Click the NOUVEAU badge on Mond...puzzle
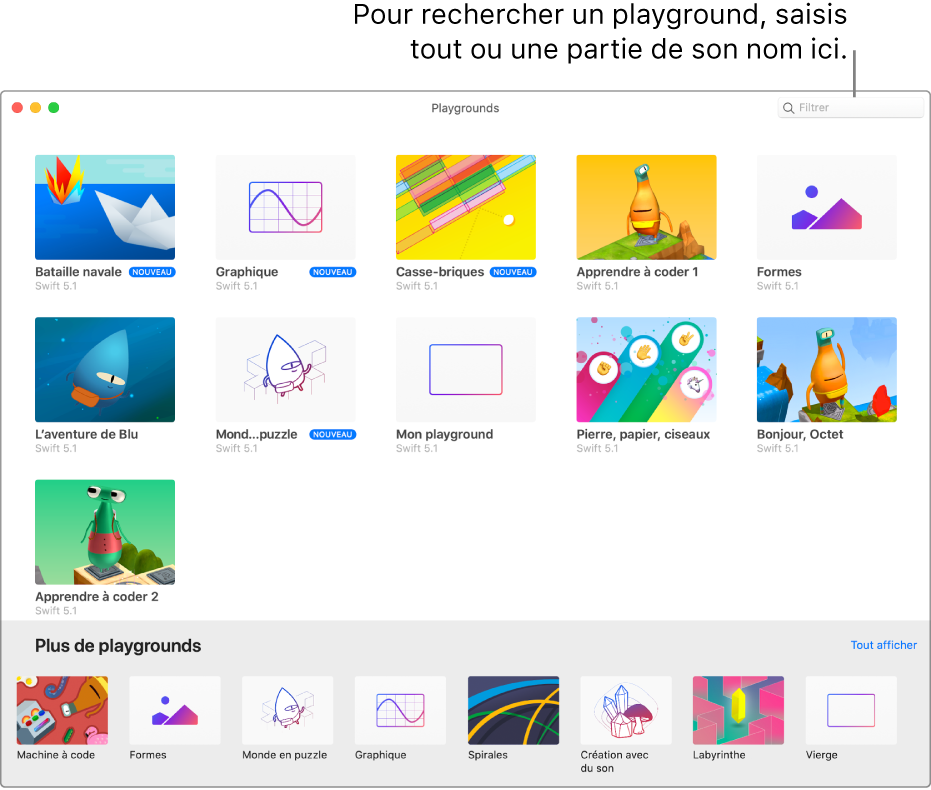 (x=332, y=435)
